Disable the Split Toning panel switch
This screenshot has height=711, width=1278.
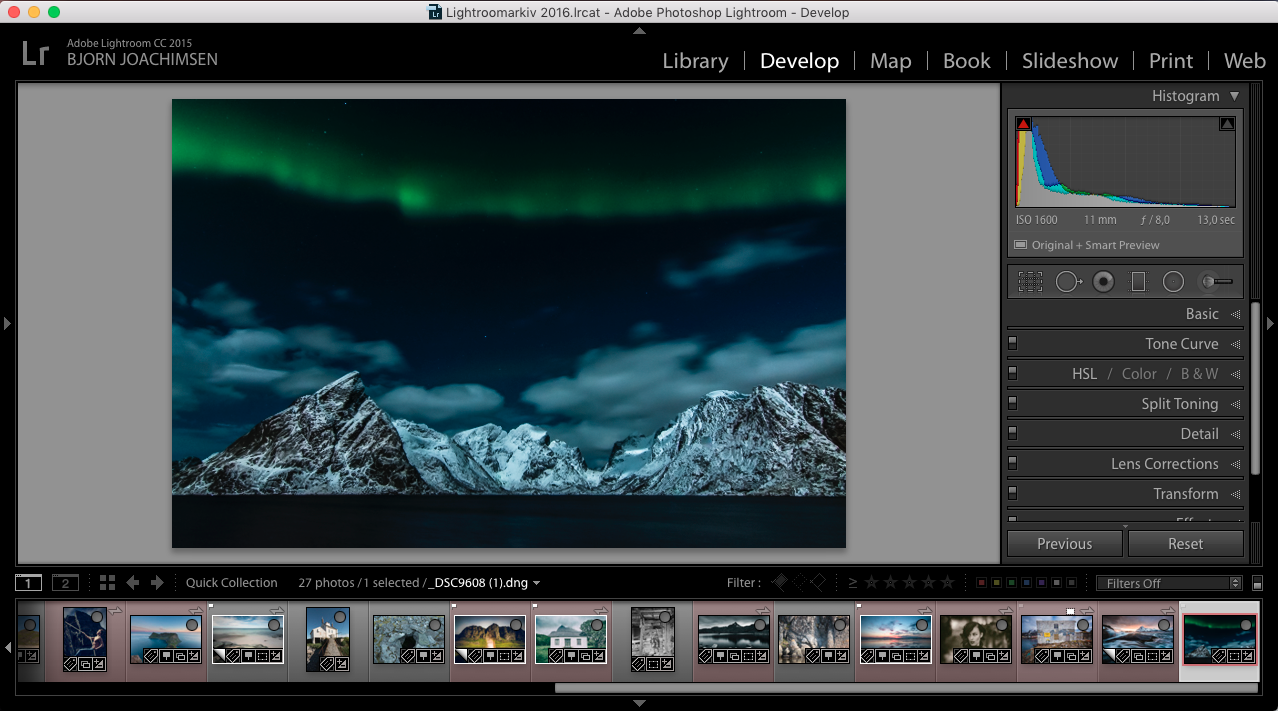pos(1013,403)
